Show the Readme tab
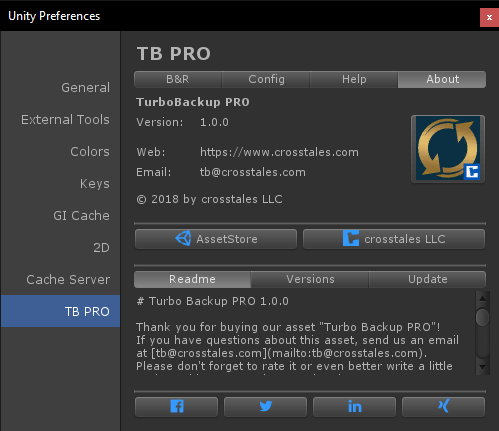The height and width of the screenshot is (431, 499). click(192, 279)
